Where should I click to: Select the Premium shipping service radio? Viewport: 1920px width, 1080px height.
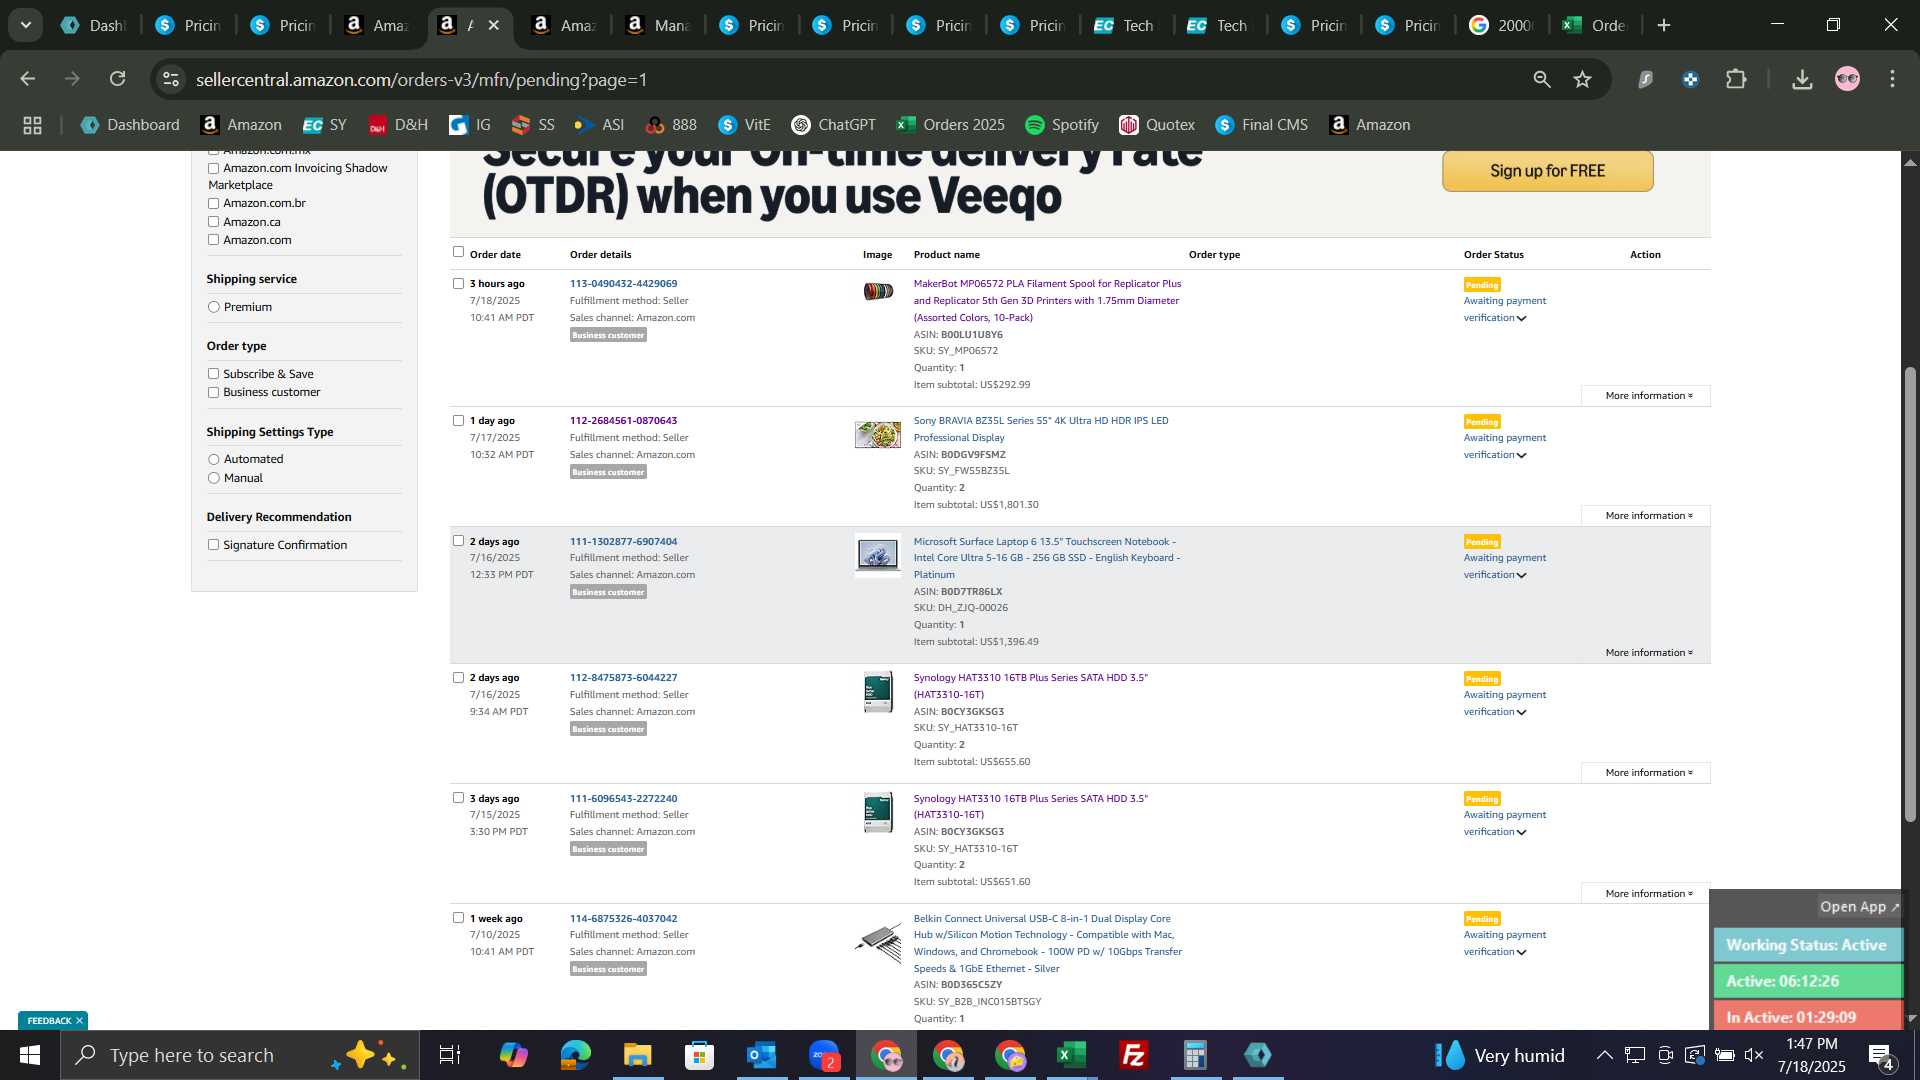213,307
